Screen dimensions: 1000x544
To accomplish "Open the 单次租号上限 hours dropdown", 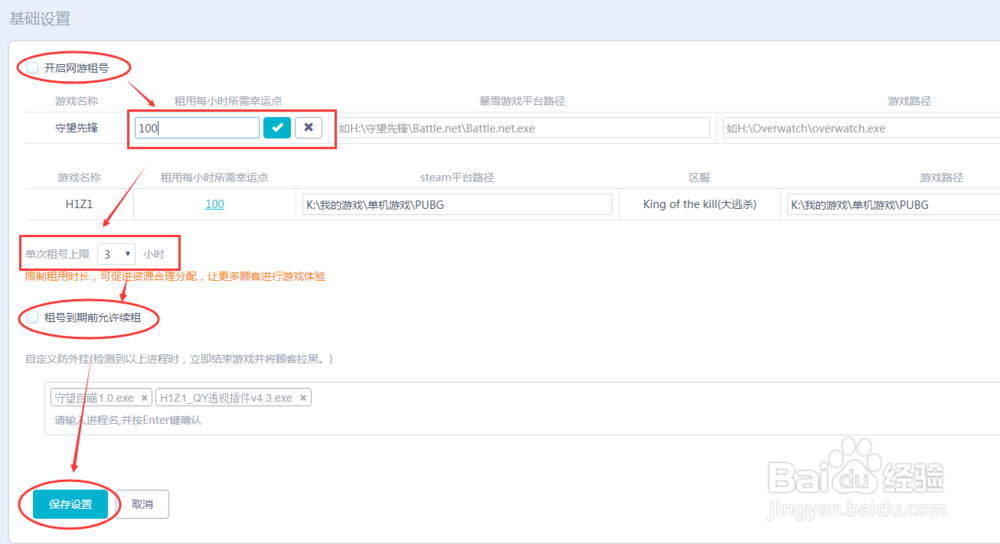I will (116, 254).
